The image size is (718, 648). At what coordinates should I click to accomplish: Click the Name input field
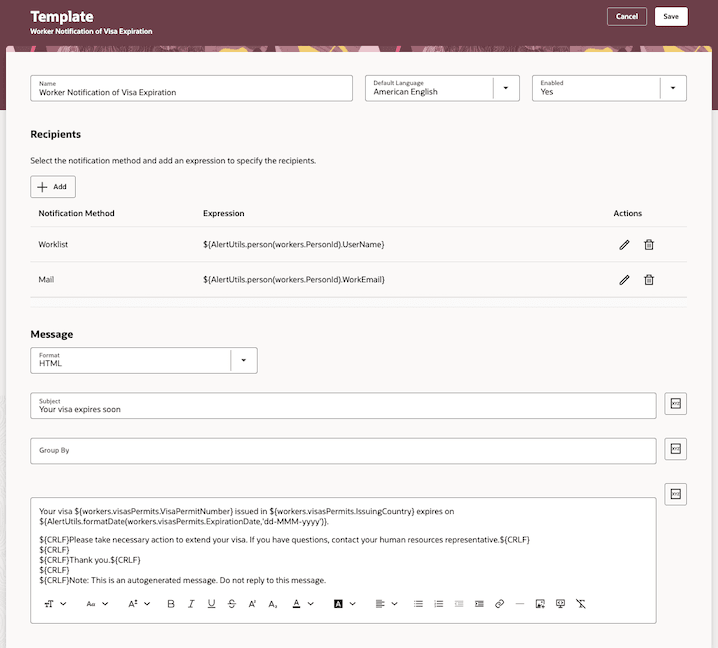(191, 88)
